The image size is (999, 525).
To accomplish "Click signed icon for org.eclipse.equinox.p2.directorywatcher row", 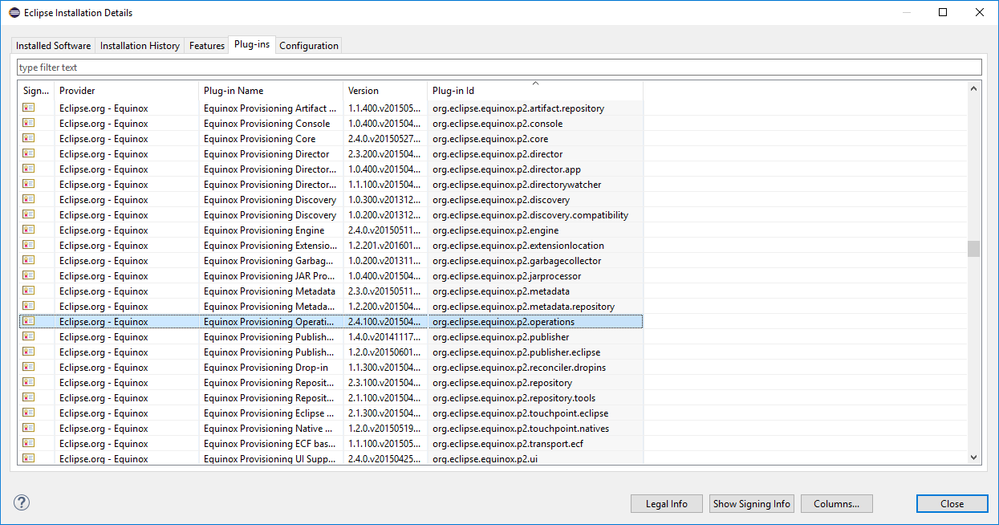I will coord(28,184).
